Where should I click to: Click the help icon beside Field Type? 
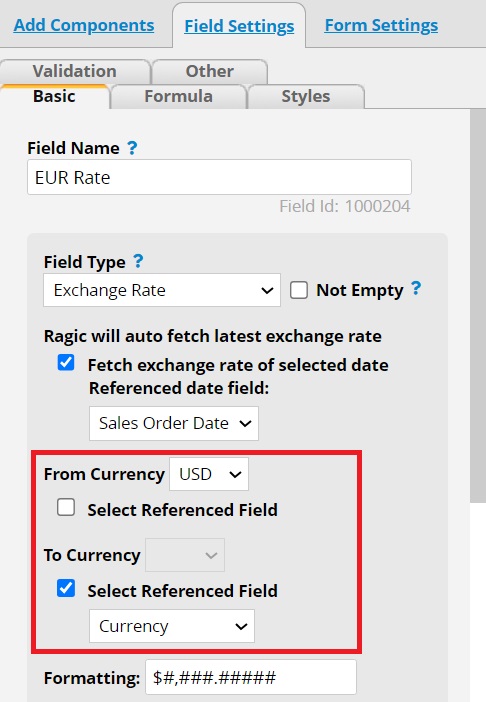[x=138, y=261]
